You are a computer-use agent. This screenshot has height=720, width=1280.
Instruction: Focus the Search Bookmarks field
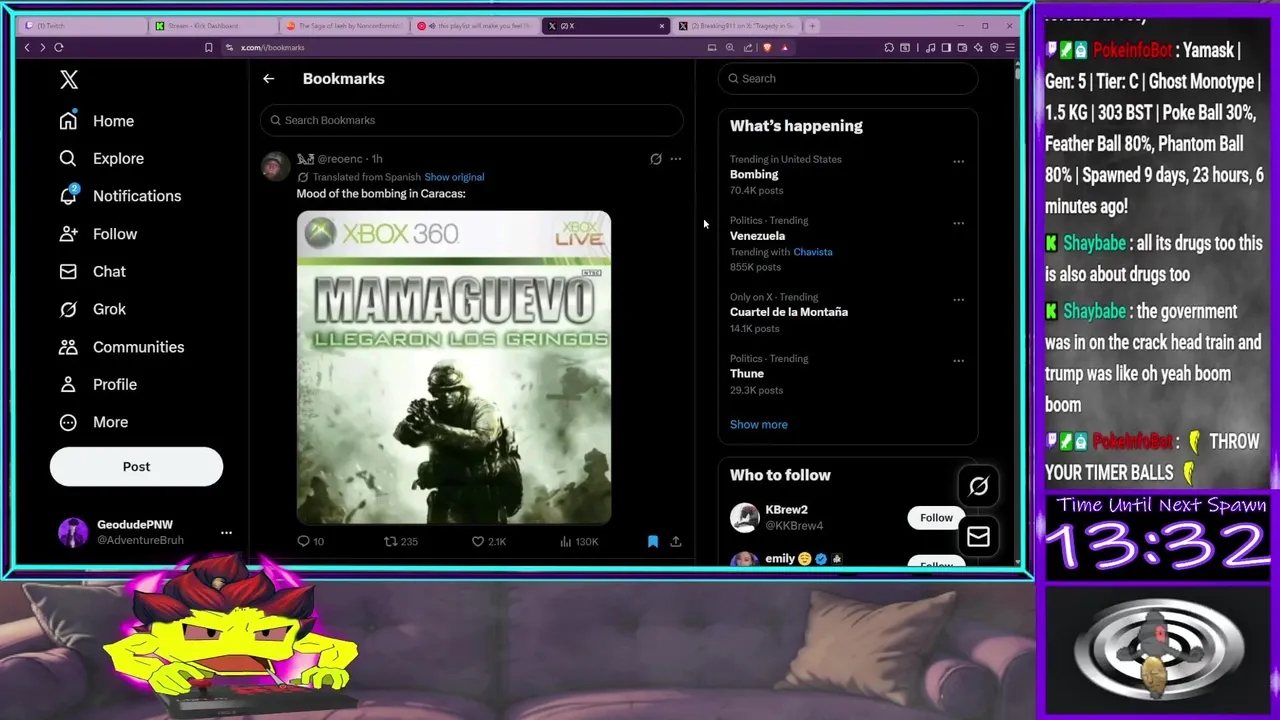[471, 120]
